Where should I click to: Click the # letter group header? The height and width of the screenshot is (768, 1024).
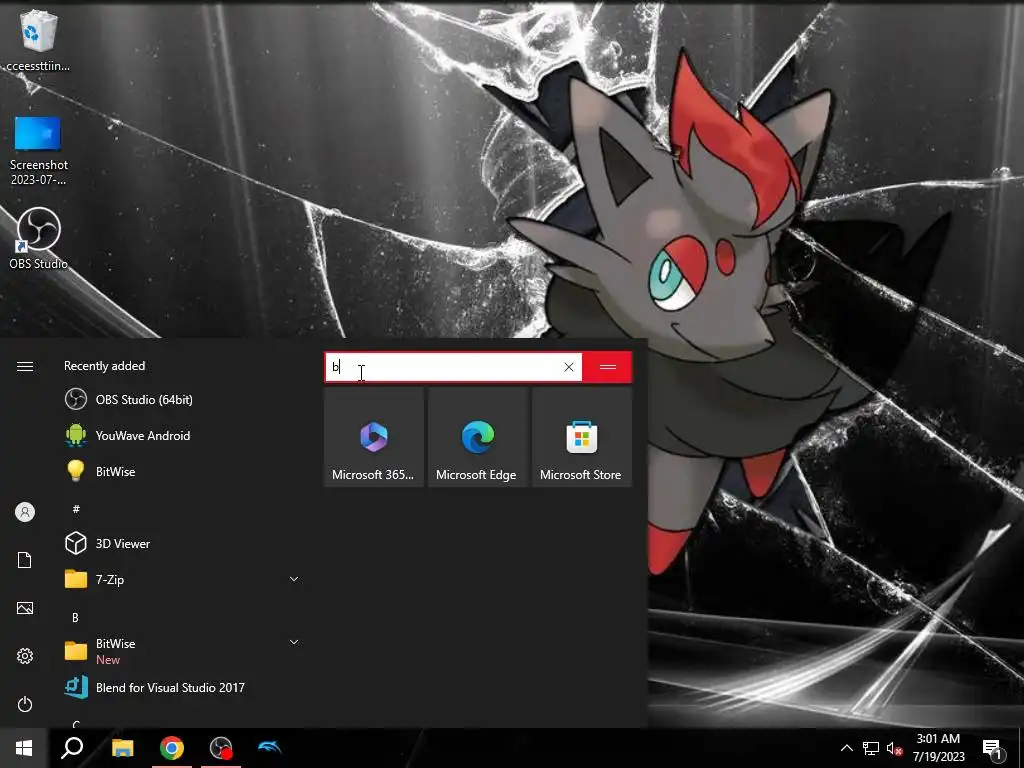pyautogui.click(x=76, y=509)
